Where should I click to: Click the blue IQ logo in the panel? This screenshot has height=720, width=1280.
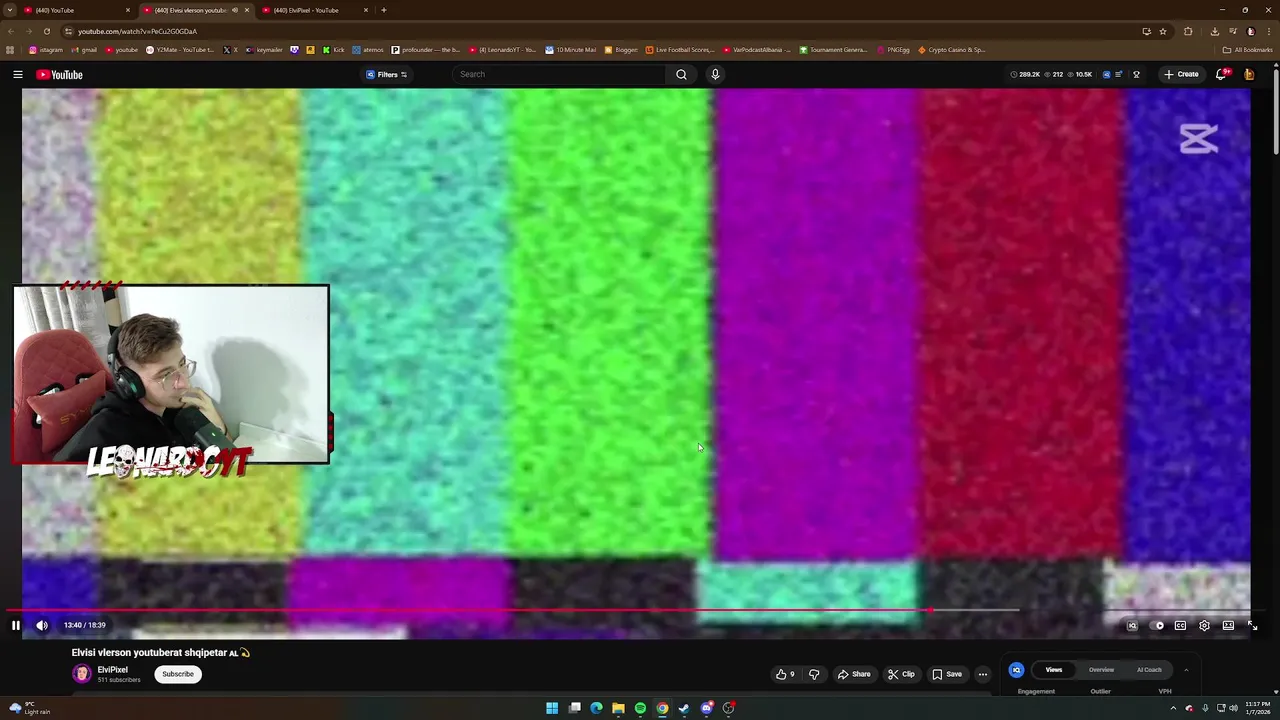(1016, 670)
